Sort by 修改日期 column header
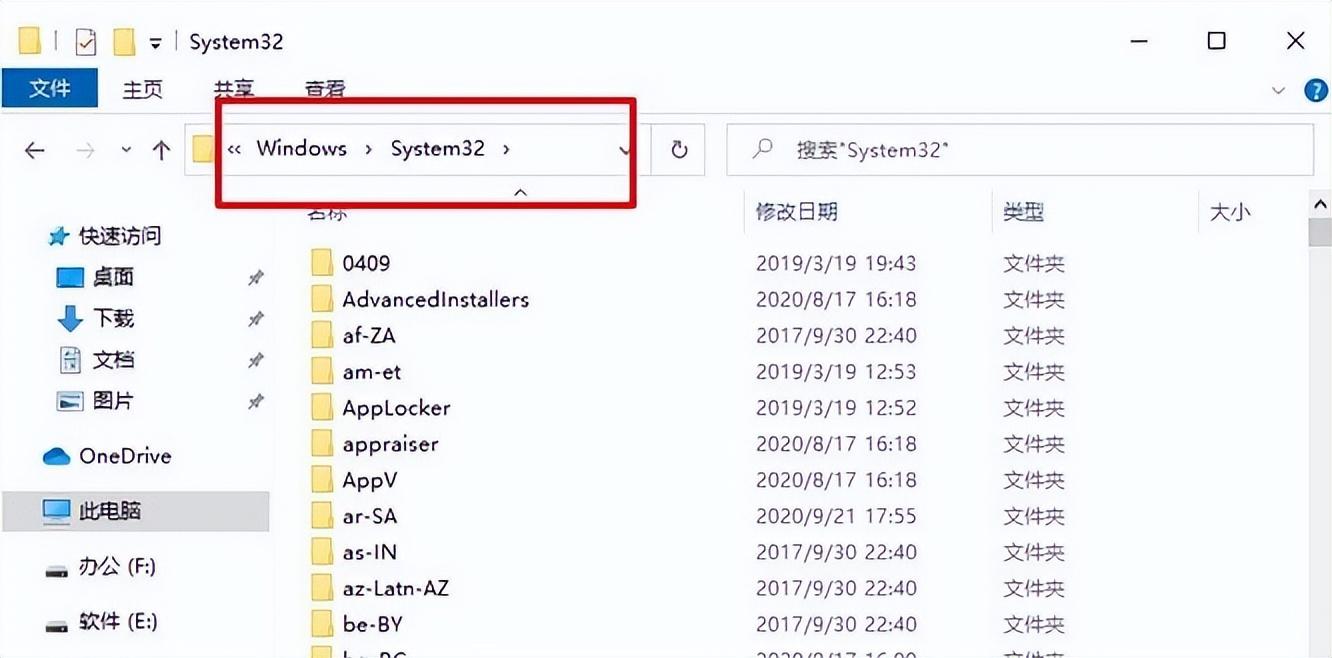Viewport: 1332px width, 658px height. pos(797,212)
